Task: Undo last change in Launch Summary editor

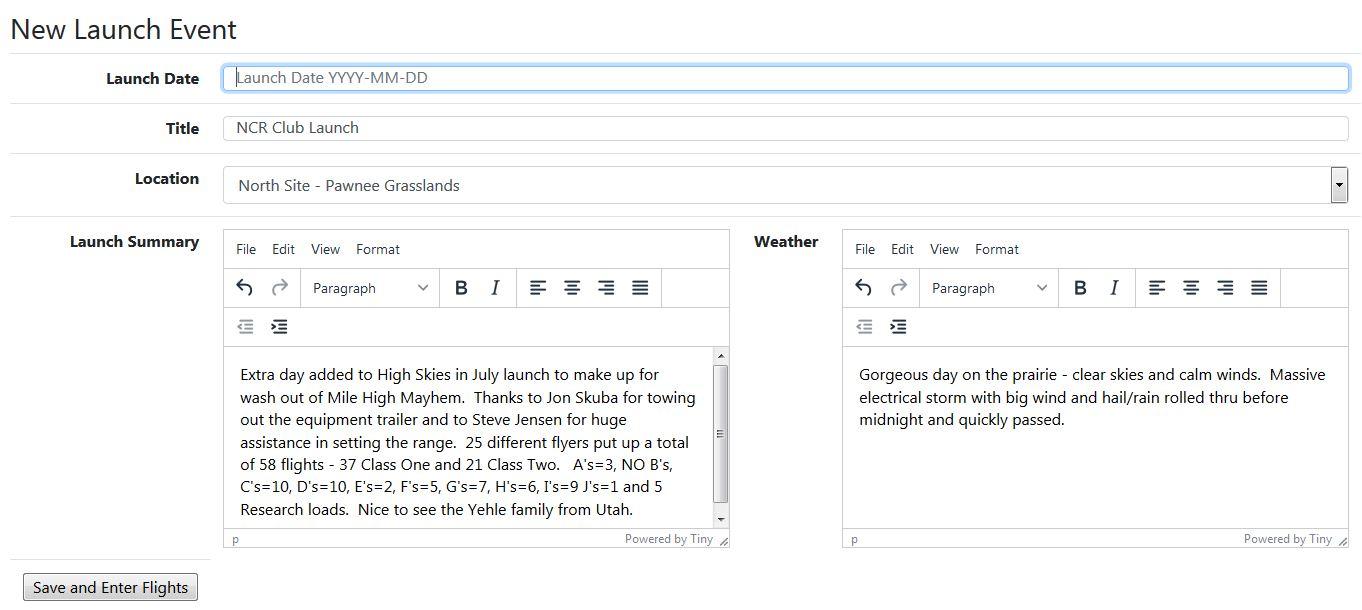Action: (244, 288)
